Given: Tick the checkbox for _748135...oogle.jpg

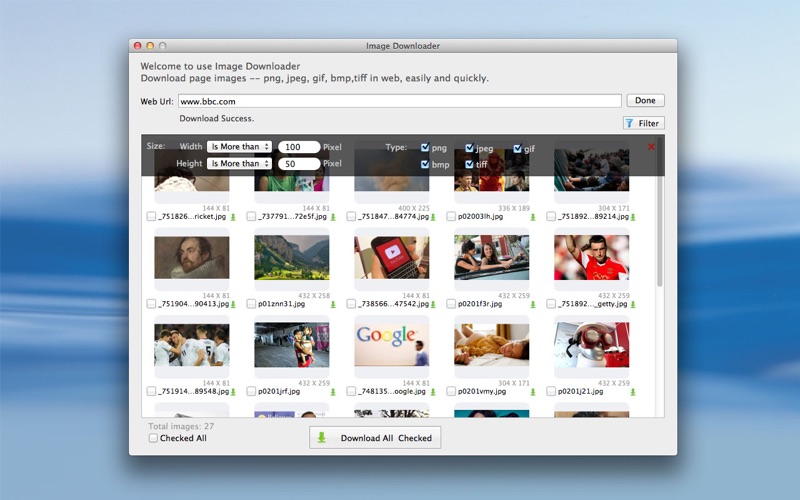Looking at the screenshot, I should (351, 391).
